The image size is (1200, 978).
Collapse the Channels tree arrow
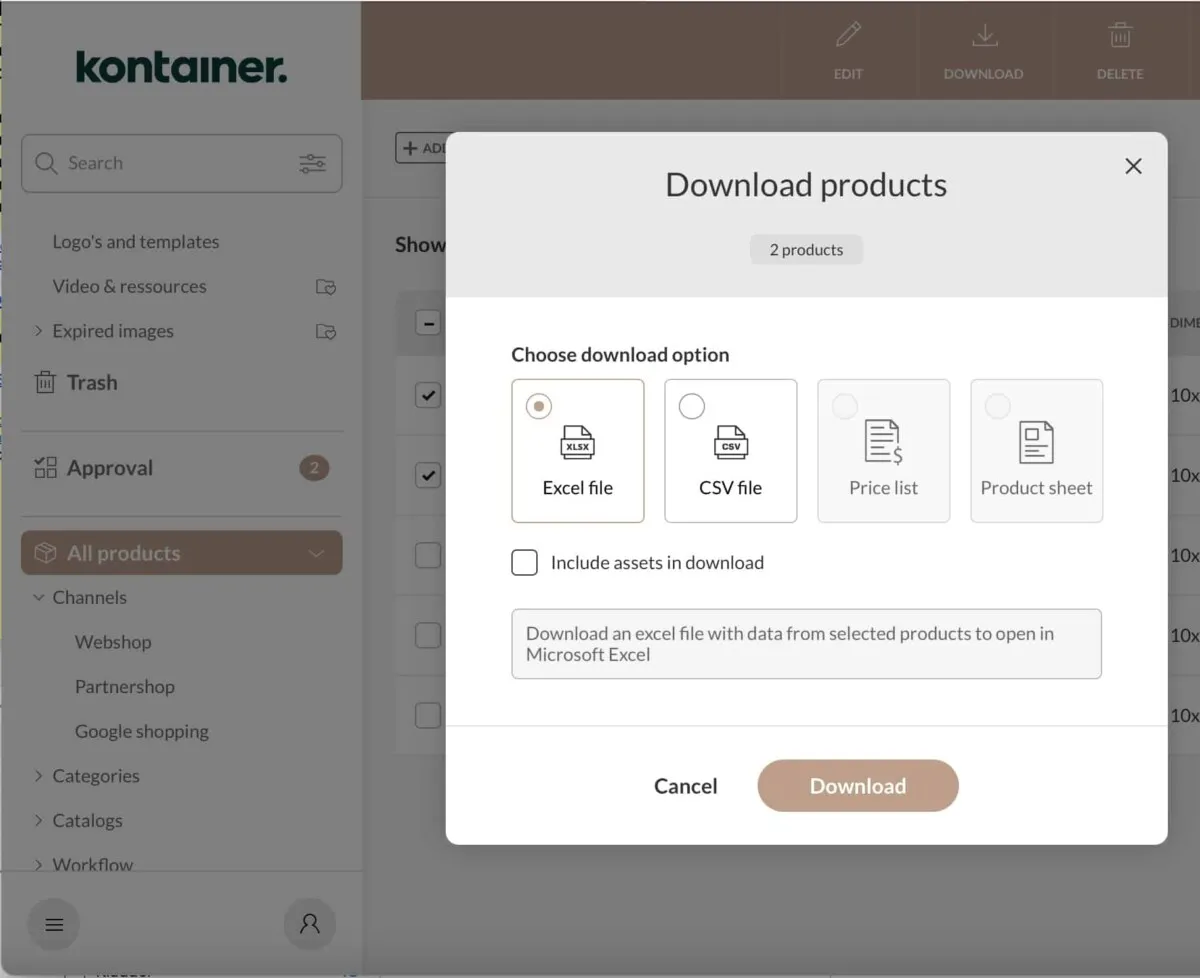coord(39,598)
